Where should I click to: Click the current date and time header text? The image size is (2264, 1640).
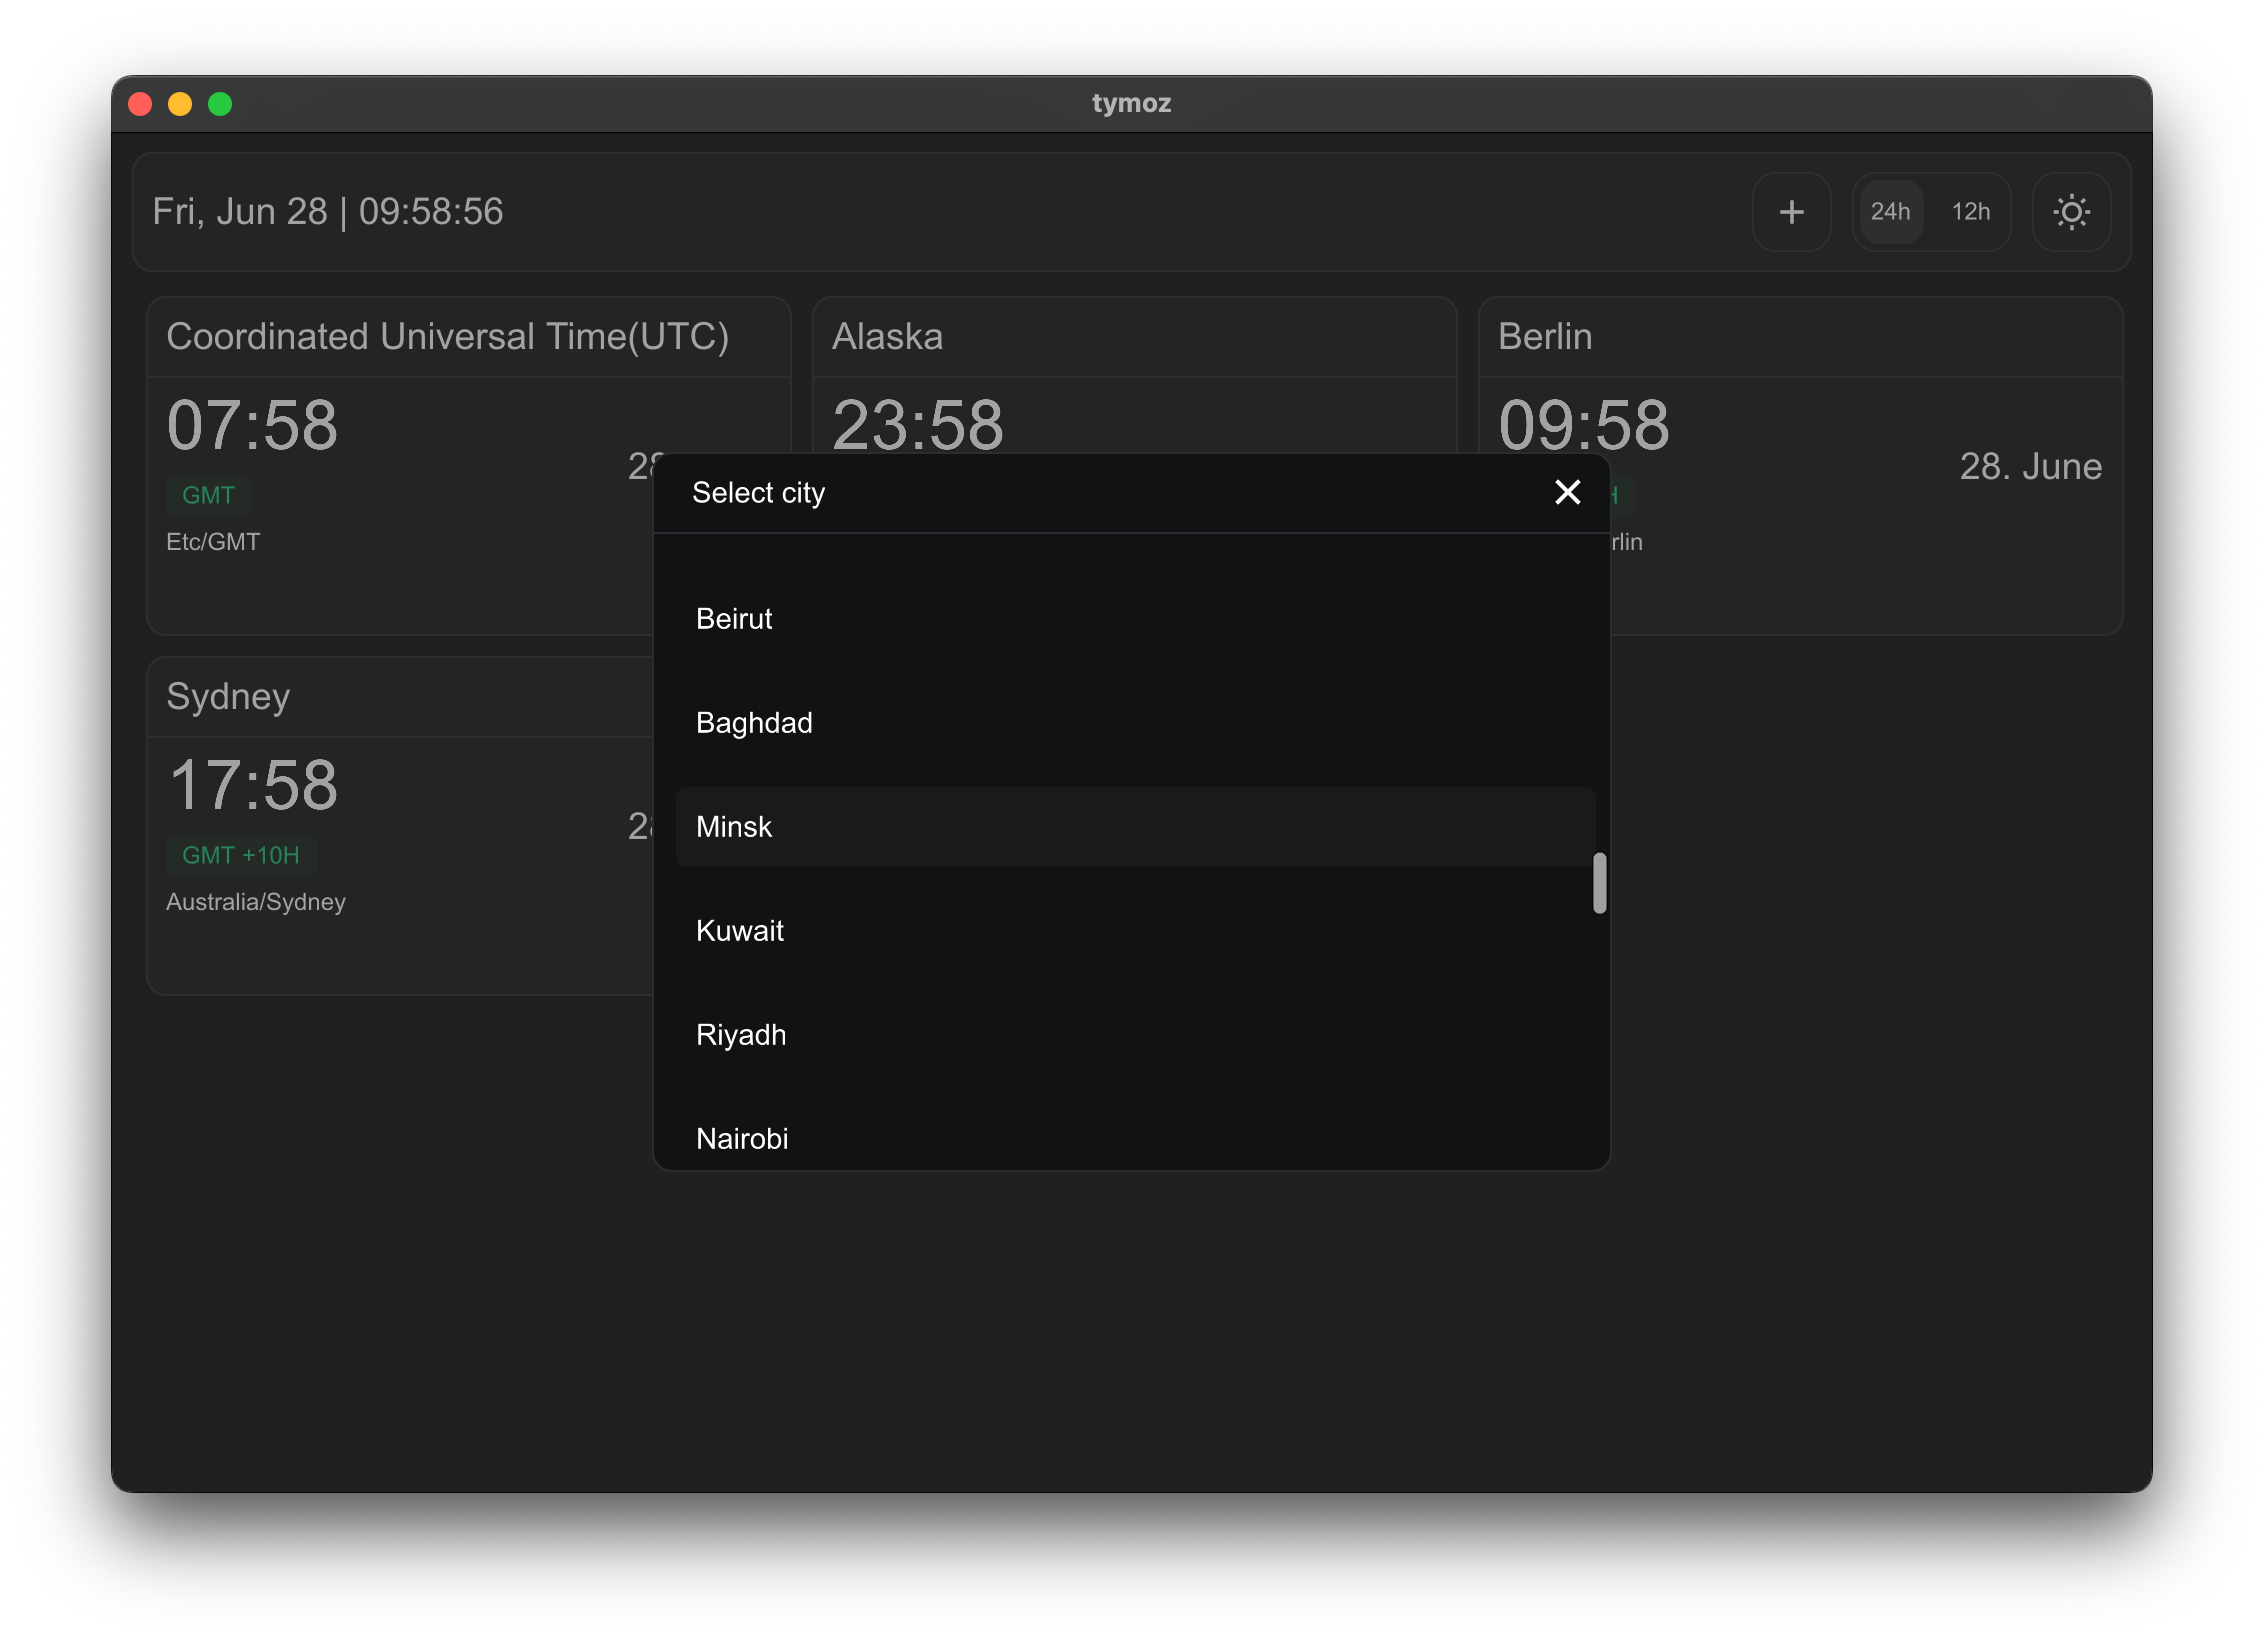pos(328,212)
